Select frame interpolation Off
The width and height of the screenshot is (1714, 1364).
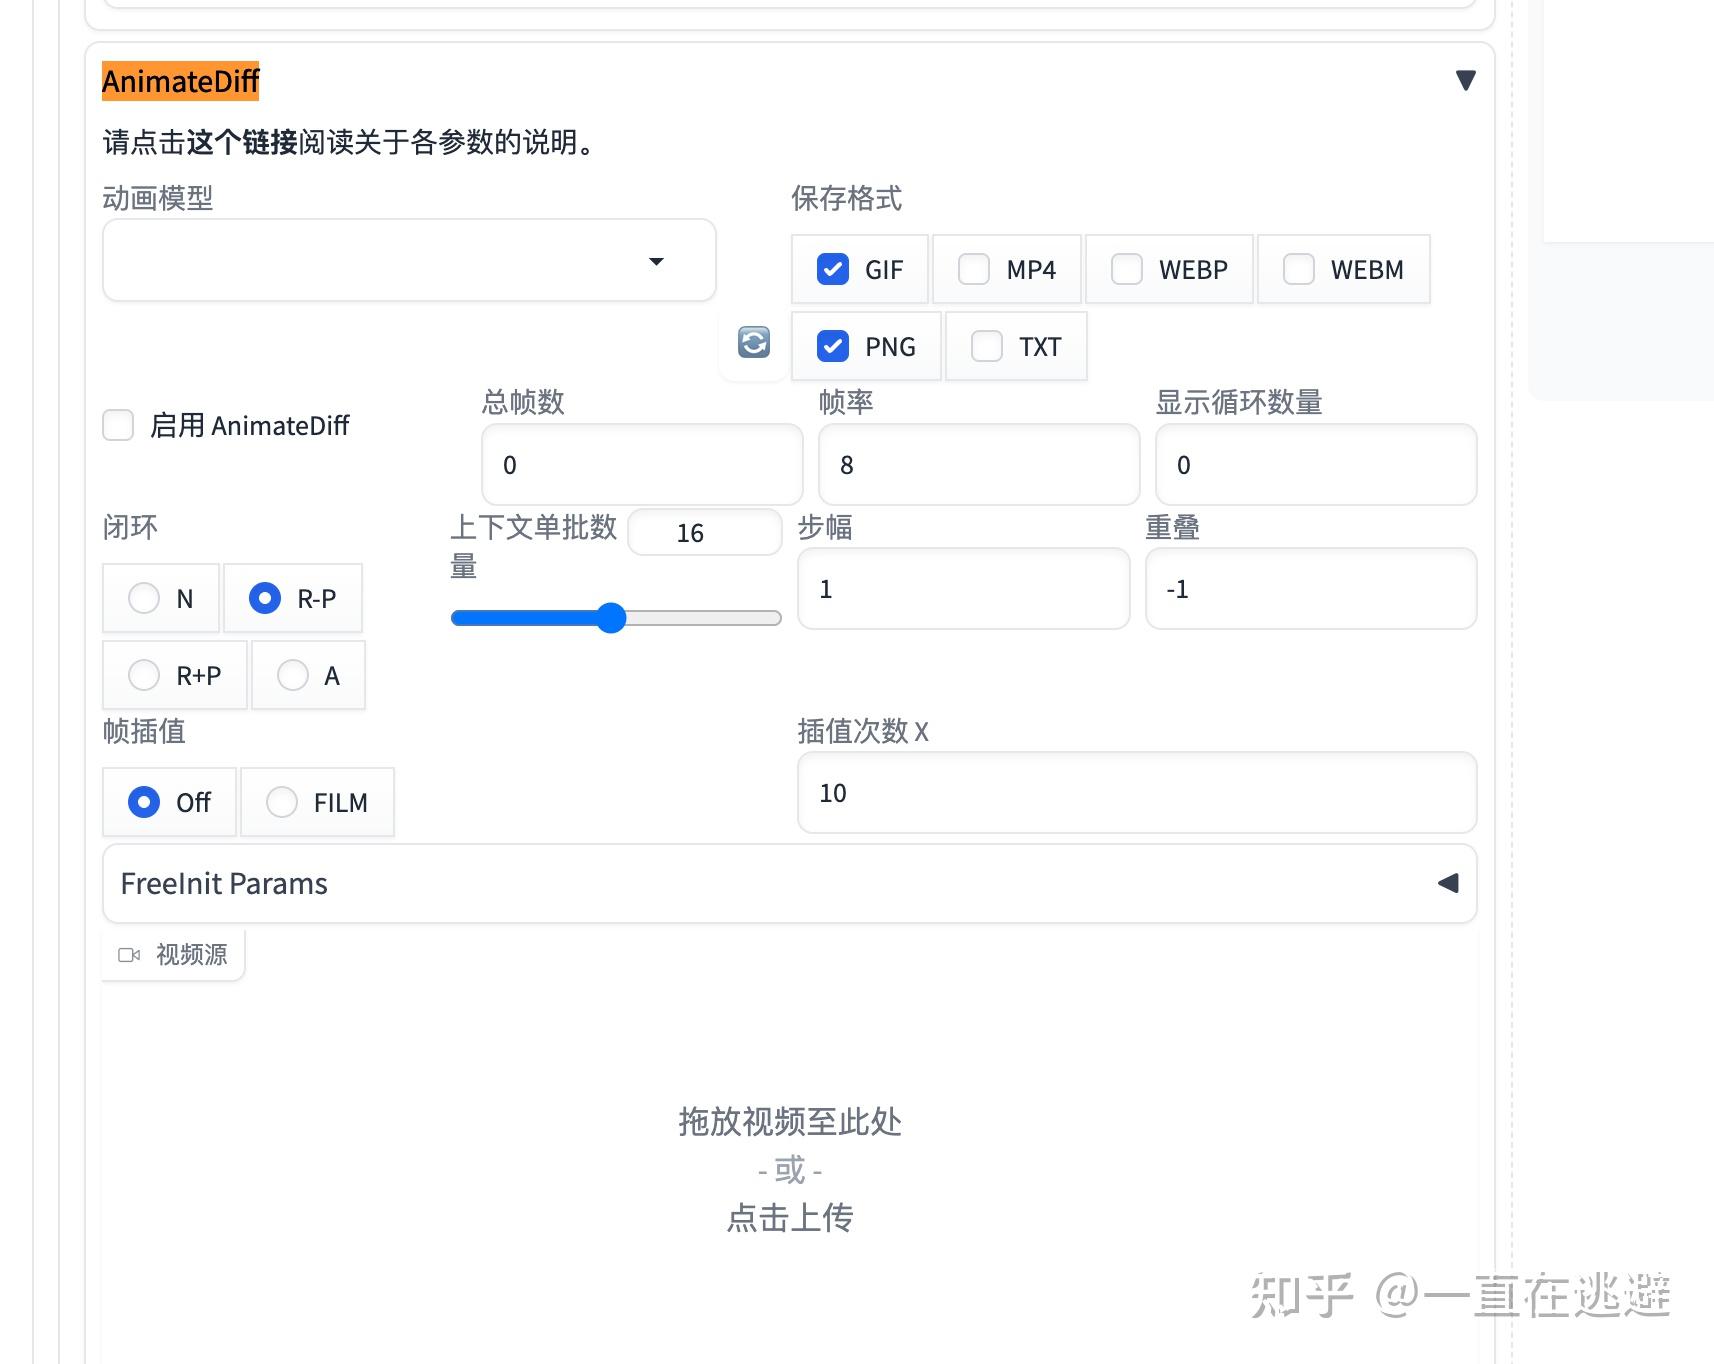click(x=144, y=802)
